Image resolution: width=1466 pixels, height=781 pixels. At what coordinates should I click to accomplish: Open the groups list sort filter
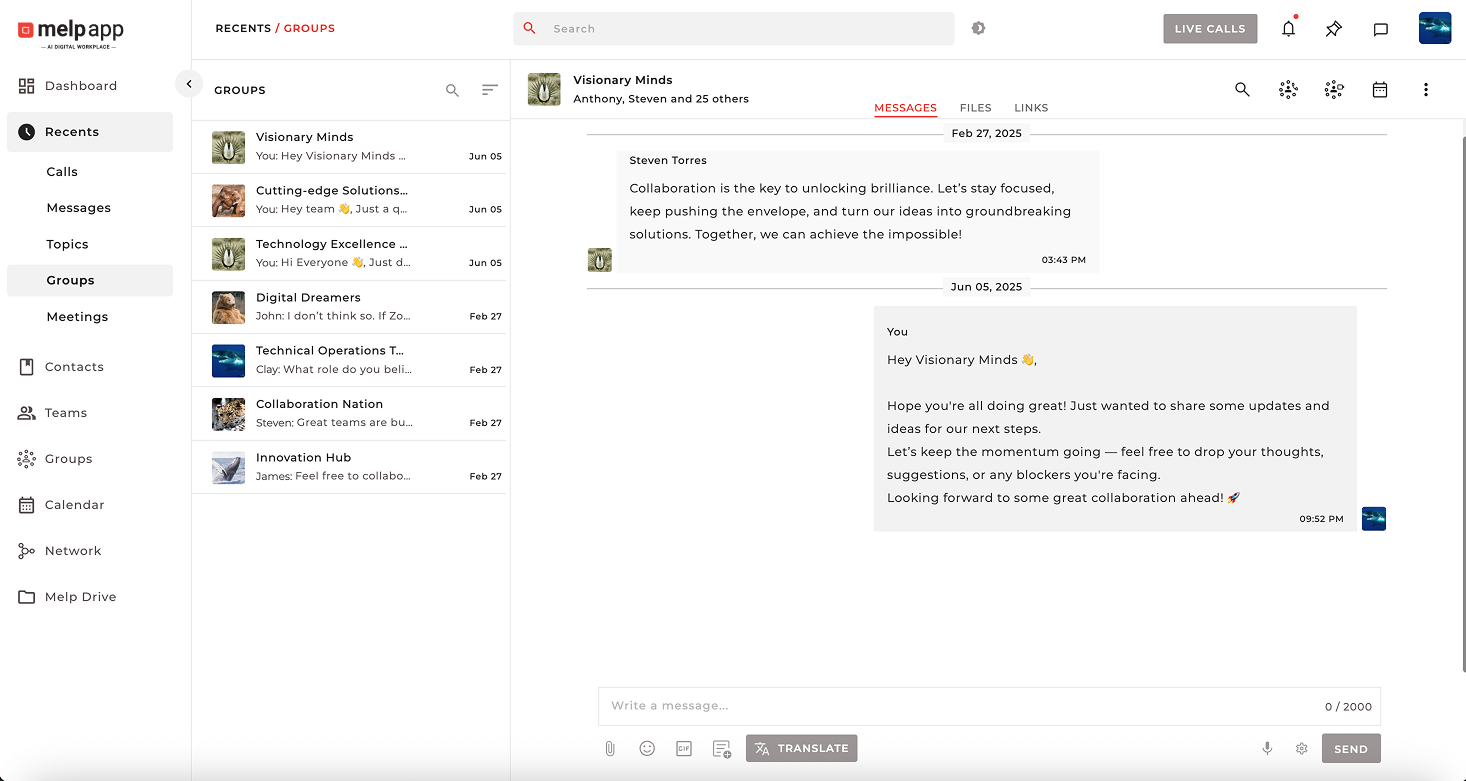pyautogui.click(x=489, y=90)
